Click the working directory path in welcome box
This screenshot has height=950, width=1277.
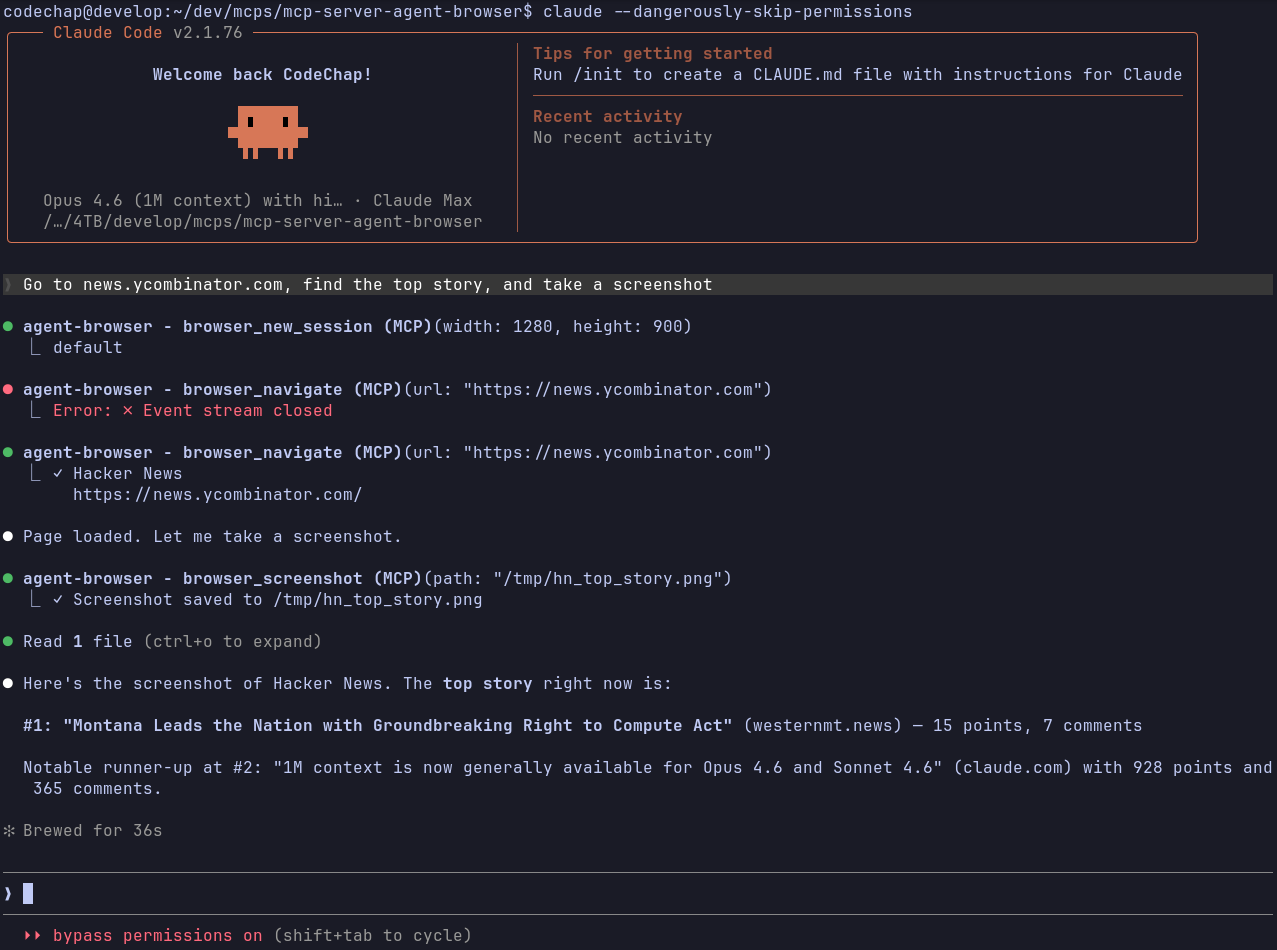click(263, 222)
